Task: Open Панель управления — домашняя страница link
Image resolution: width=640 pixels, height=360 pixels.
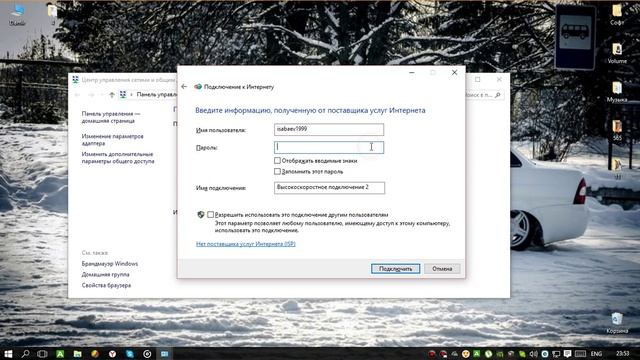Action: 111,117
